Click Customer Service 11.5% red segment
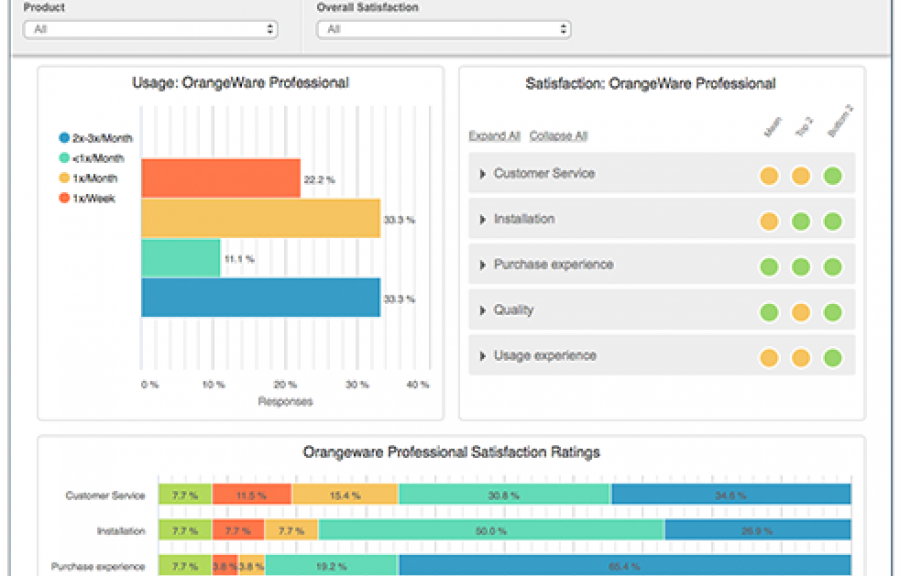Image resolution: width=900 pixels, height=576 pixels. [252, 495]
